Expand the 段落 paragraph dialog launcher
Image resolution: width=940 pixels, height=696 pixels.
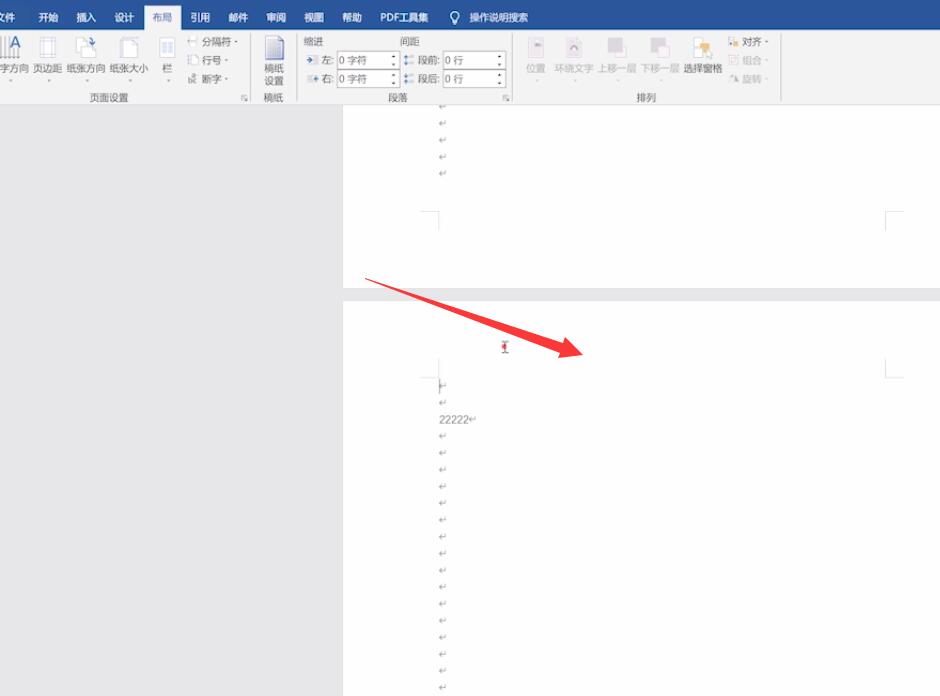tap(506, 98)
